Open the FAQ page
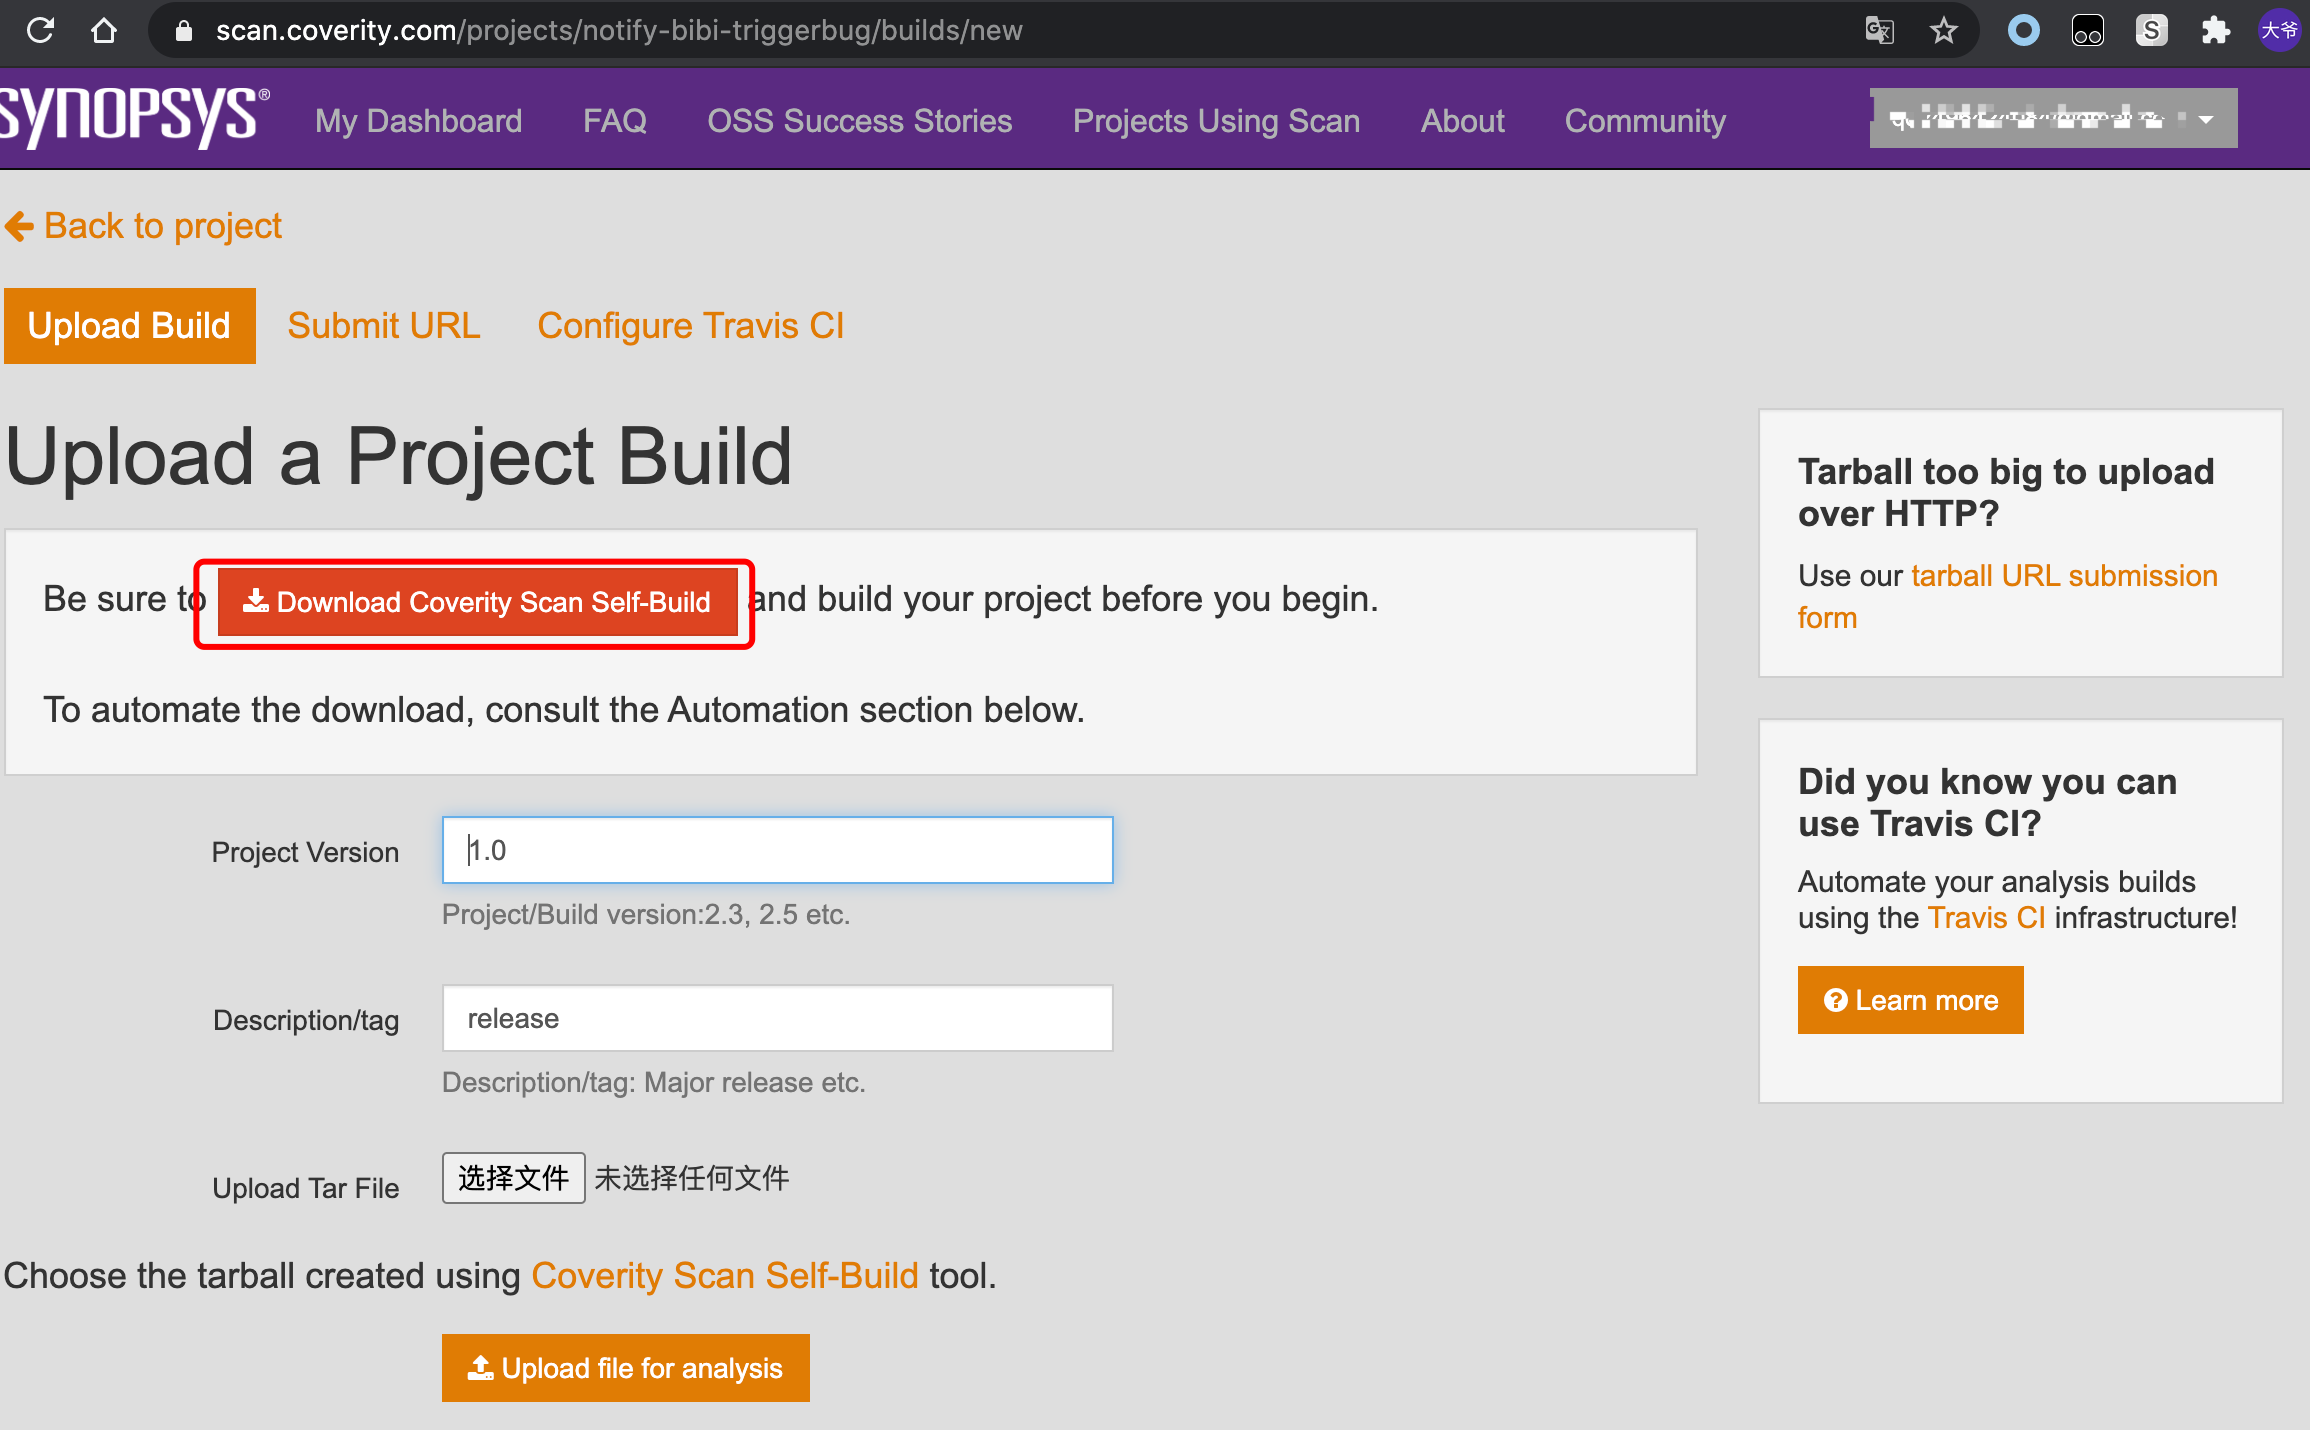Screen dimensions: 2310x1430 pos(614,121)
